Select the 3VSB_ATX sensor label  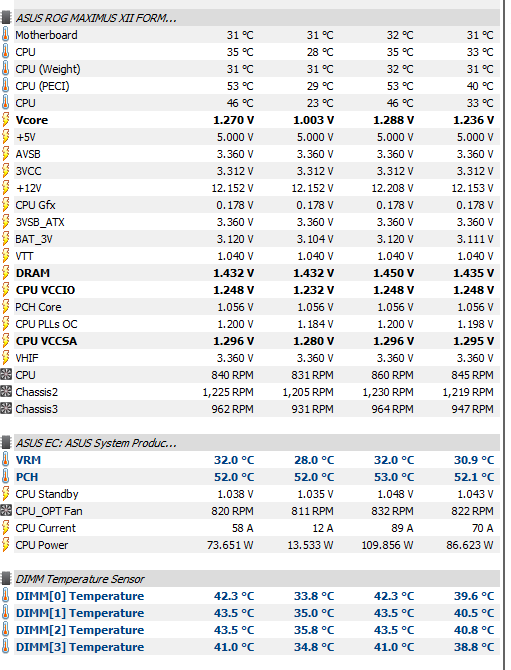point(40,222)
